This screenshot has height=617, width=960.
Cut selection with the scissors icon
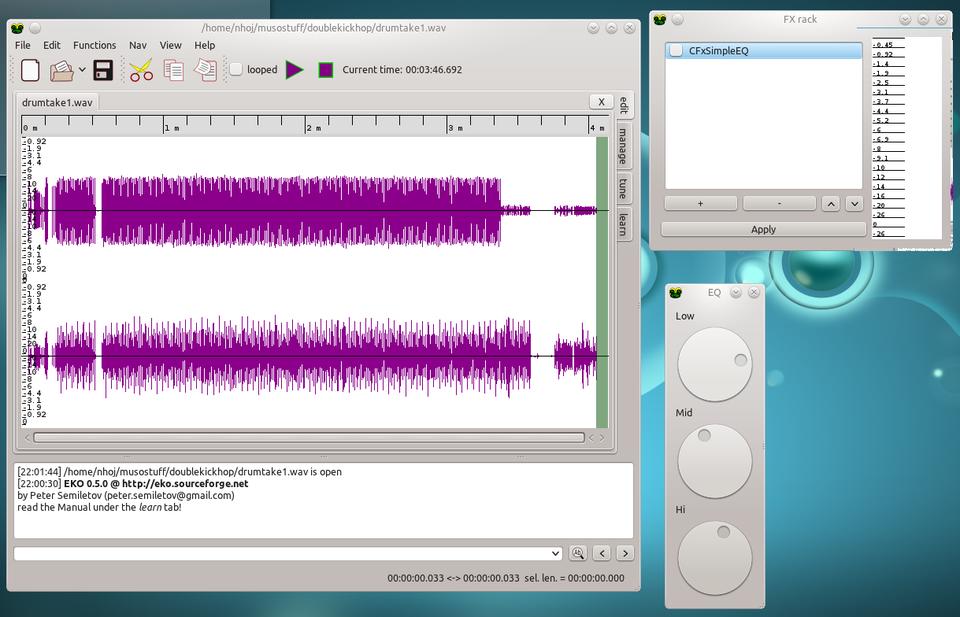141,70
